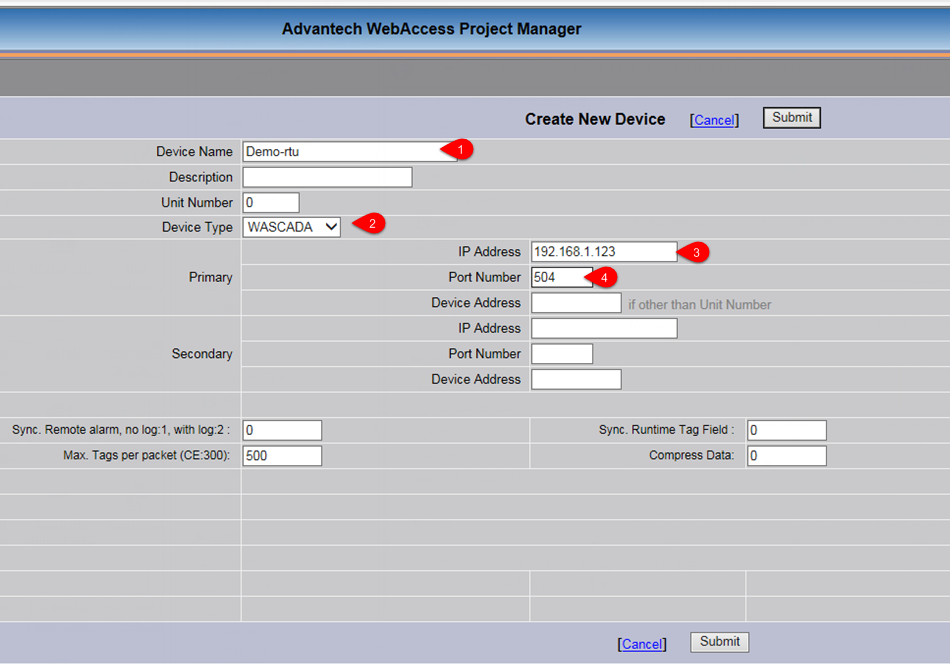
Task: Focus the Device Name field containing Demo-rtu
Action: click(x=340, y=152)
